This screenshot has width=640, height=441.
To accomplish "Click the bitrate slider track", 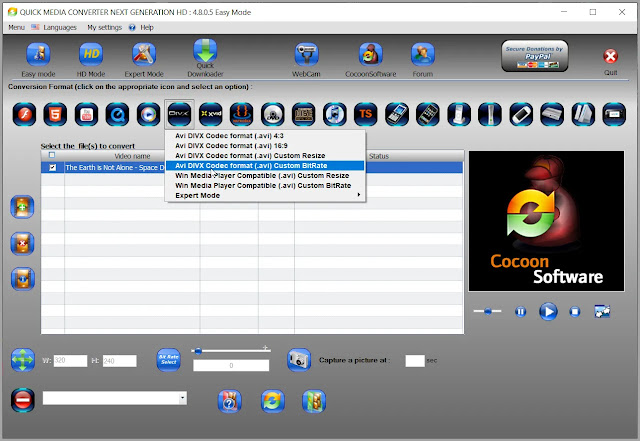I will [x=231, y=350].
